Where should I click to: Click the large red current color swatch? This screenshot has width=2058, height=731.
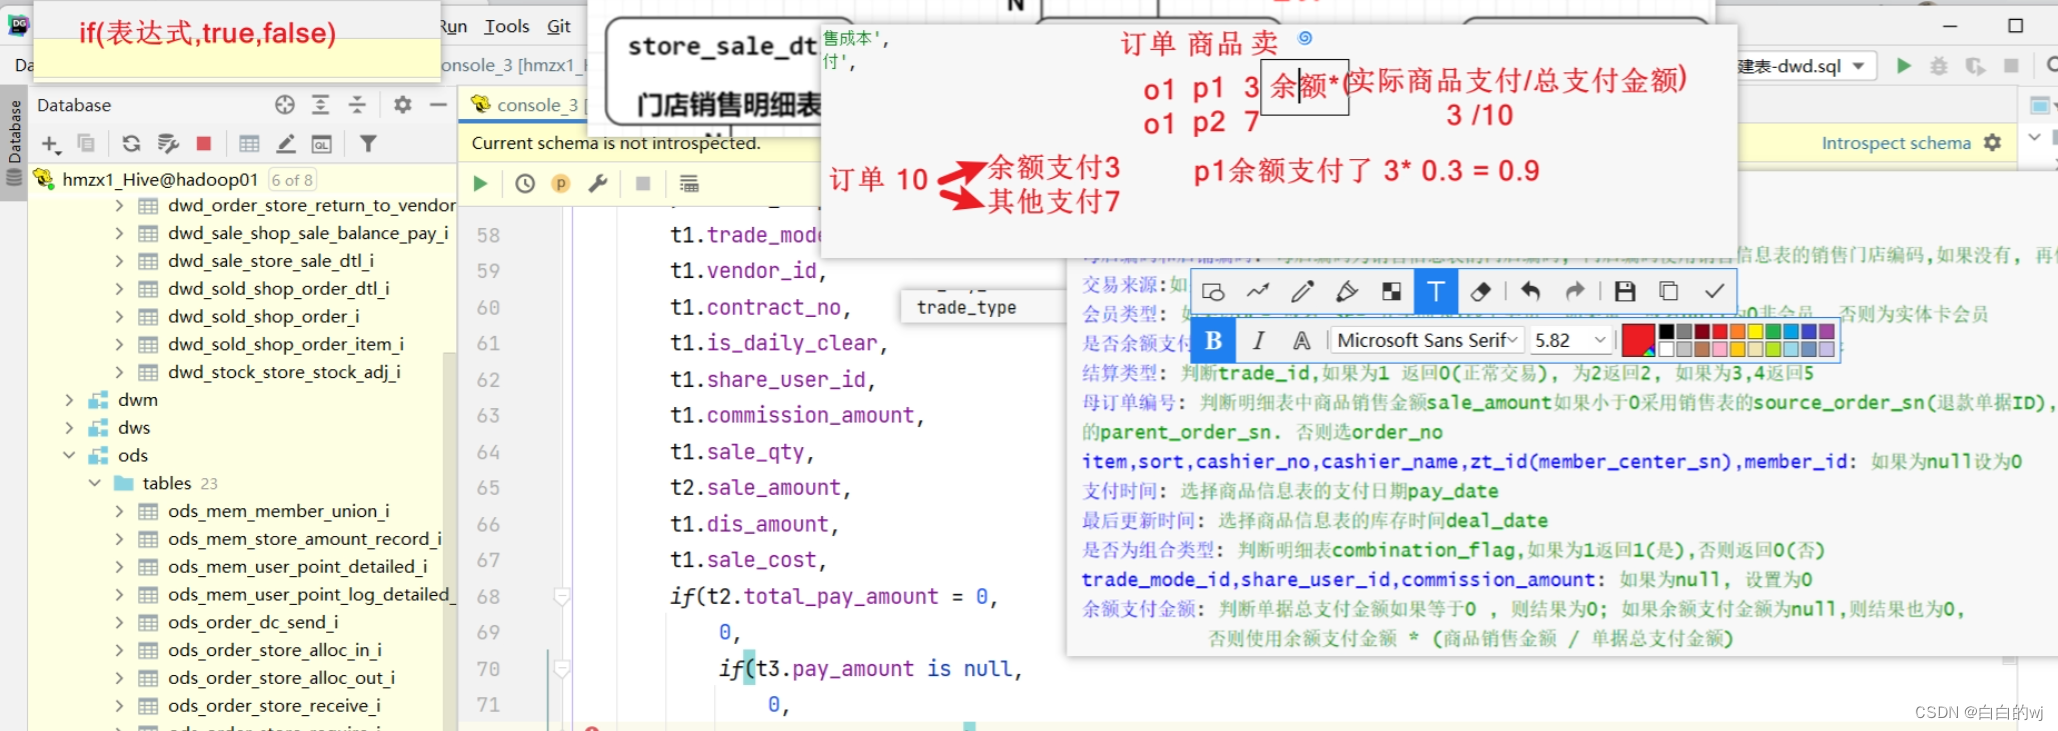tap(1638, 340)
